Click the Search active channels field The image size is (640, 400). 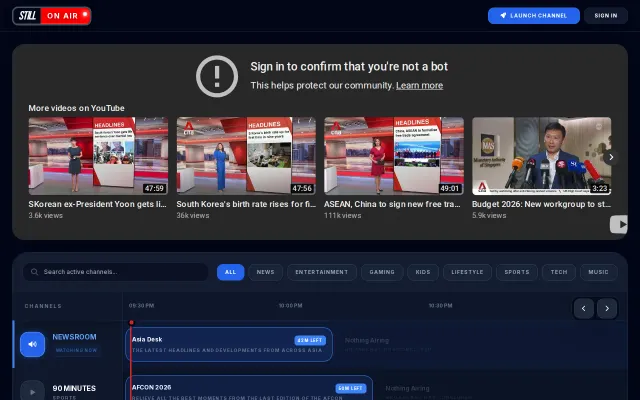(116, 272)
